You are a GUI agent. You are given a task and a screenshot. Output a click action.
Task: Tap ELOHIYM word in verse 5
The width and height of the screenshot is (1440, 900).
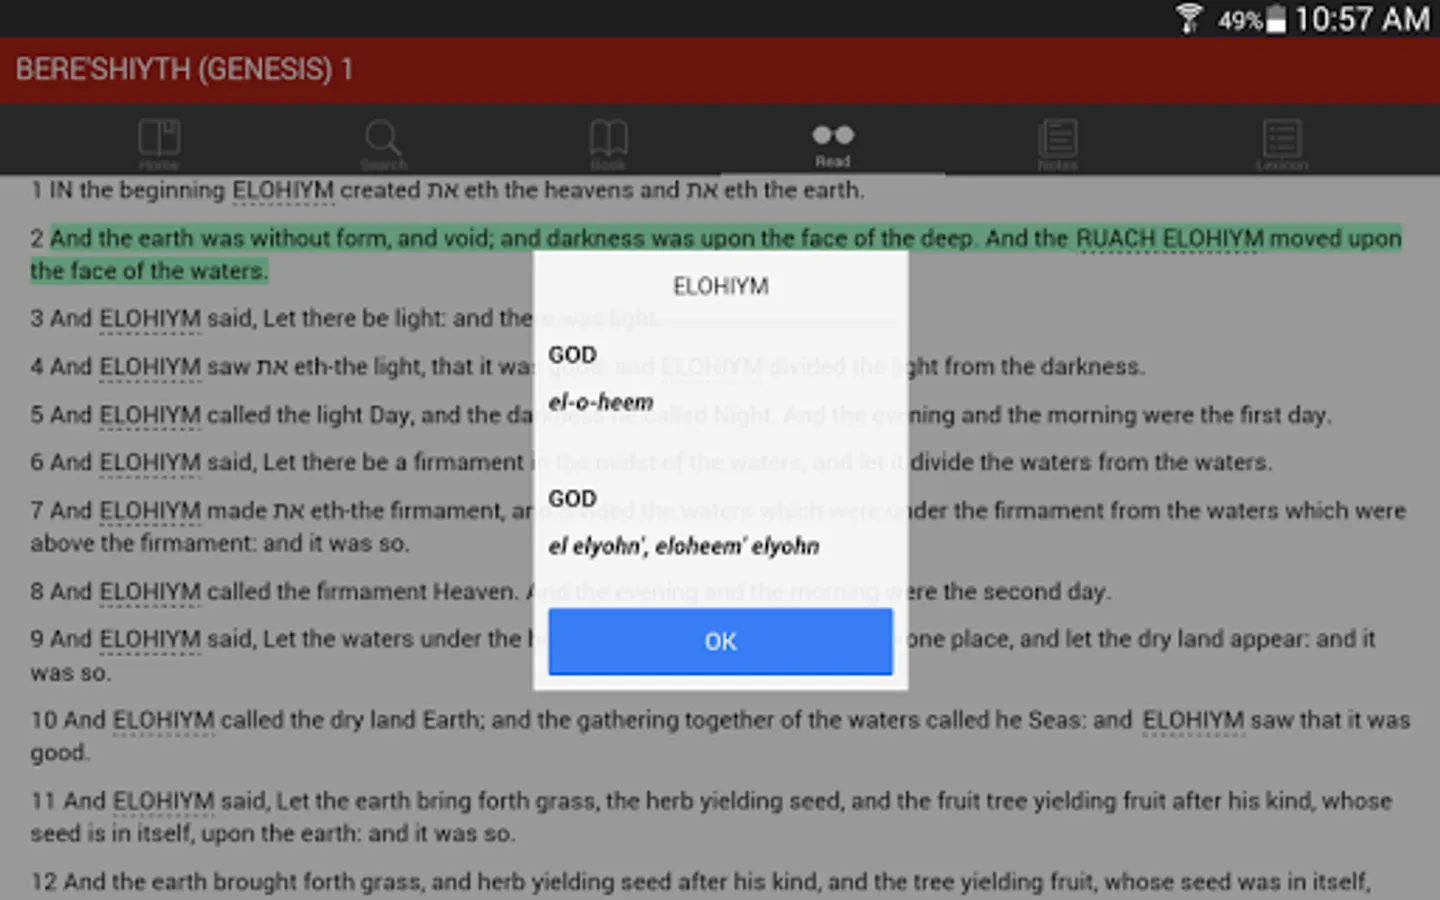pos(150,414)
